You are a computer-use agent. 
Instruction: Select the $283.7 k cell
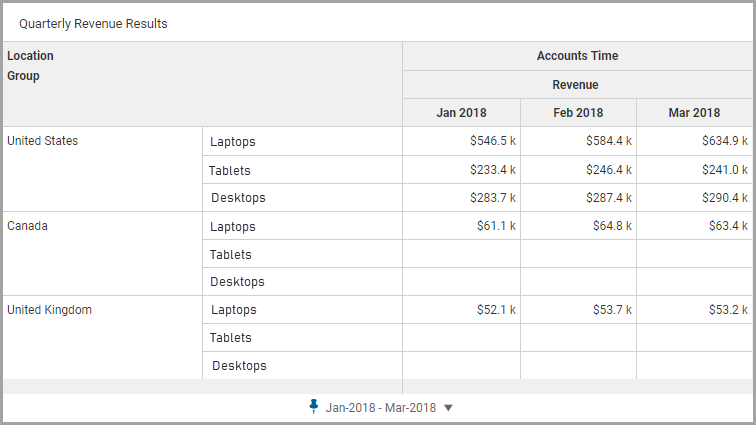coord(461,198)
